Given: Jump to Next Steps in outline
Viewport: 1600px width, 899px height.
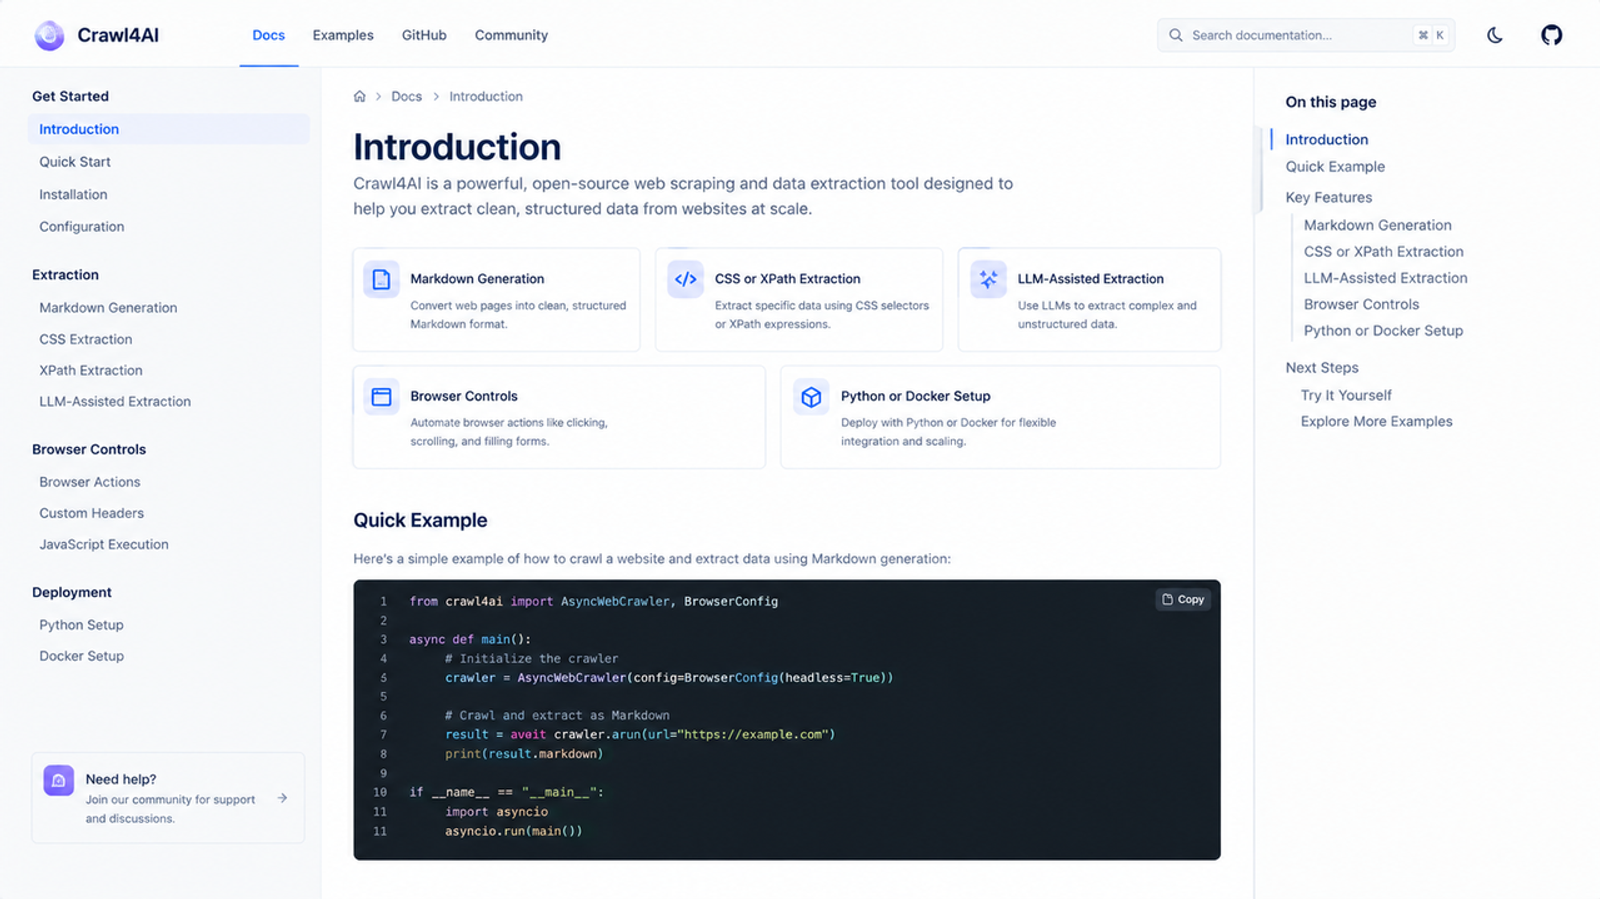Looking at the screenshot, I should pyautogui.click(x=1322, y=368).
